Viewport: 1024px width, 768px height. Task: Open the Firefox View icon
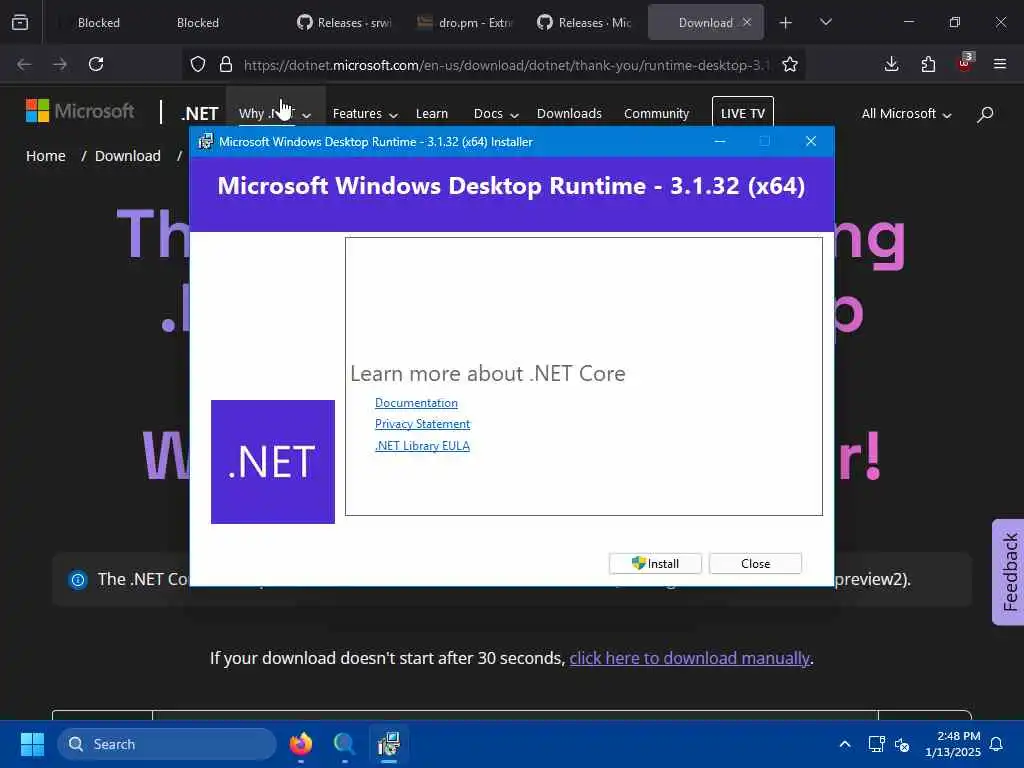20,22
